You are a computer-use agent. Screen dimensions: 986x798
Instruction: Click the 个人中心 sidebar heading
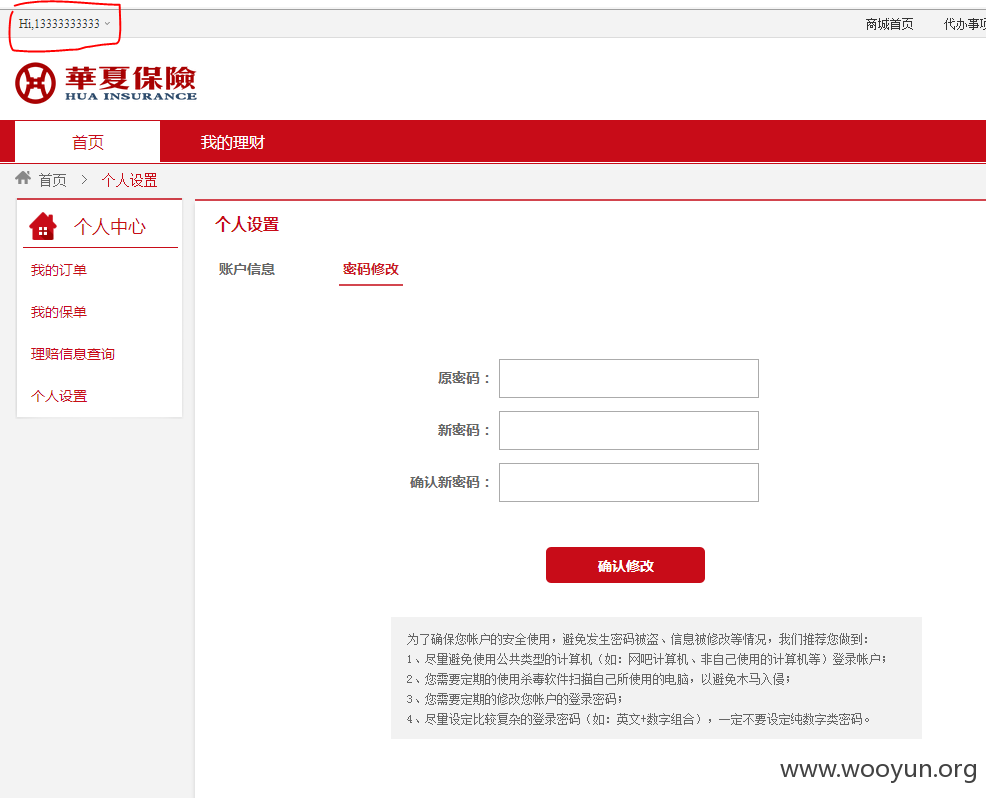(x=110, y=226)
